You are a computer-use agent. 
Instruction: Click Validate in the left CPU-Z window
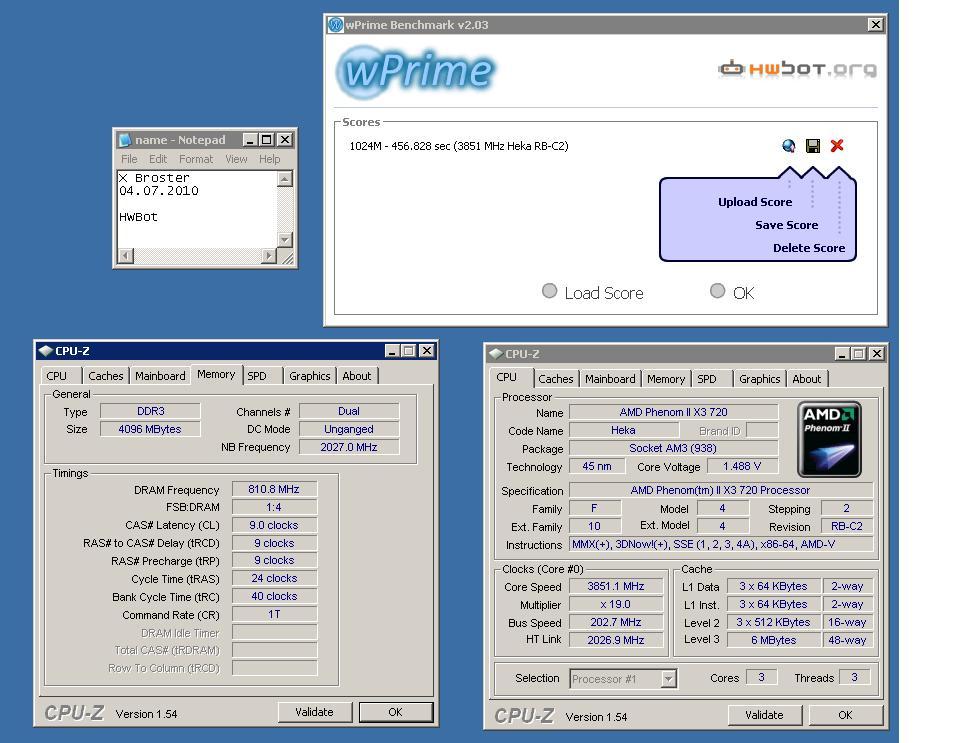315,712
